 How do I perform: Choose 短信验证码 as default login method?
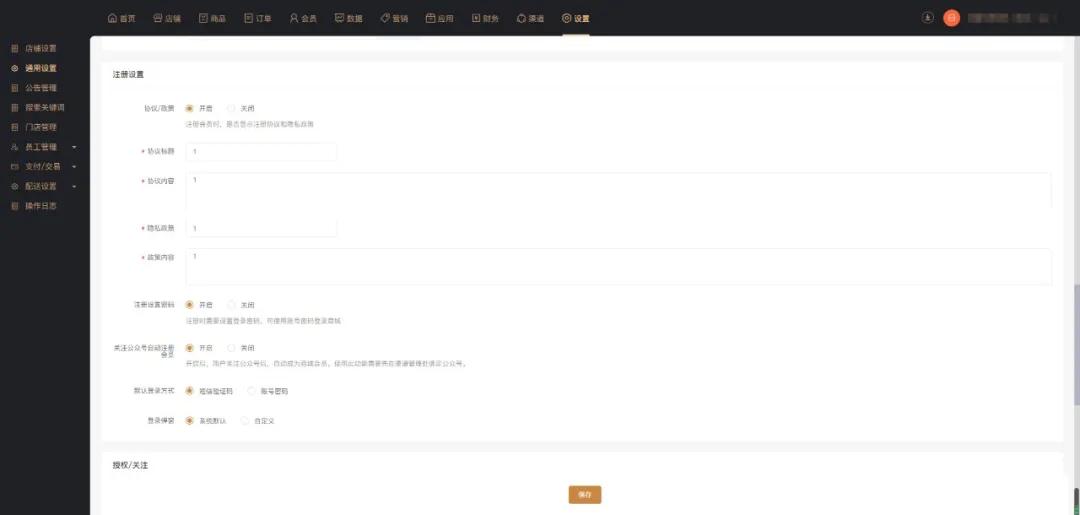pyautogui.click(x=189, y=390)
